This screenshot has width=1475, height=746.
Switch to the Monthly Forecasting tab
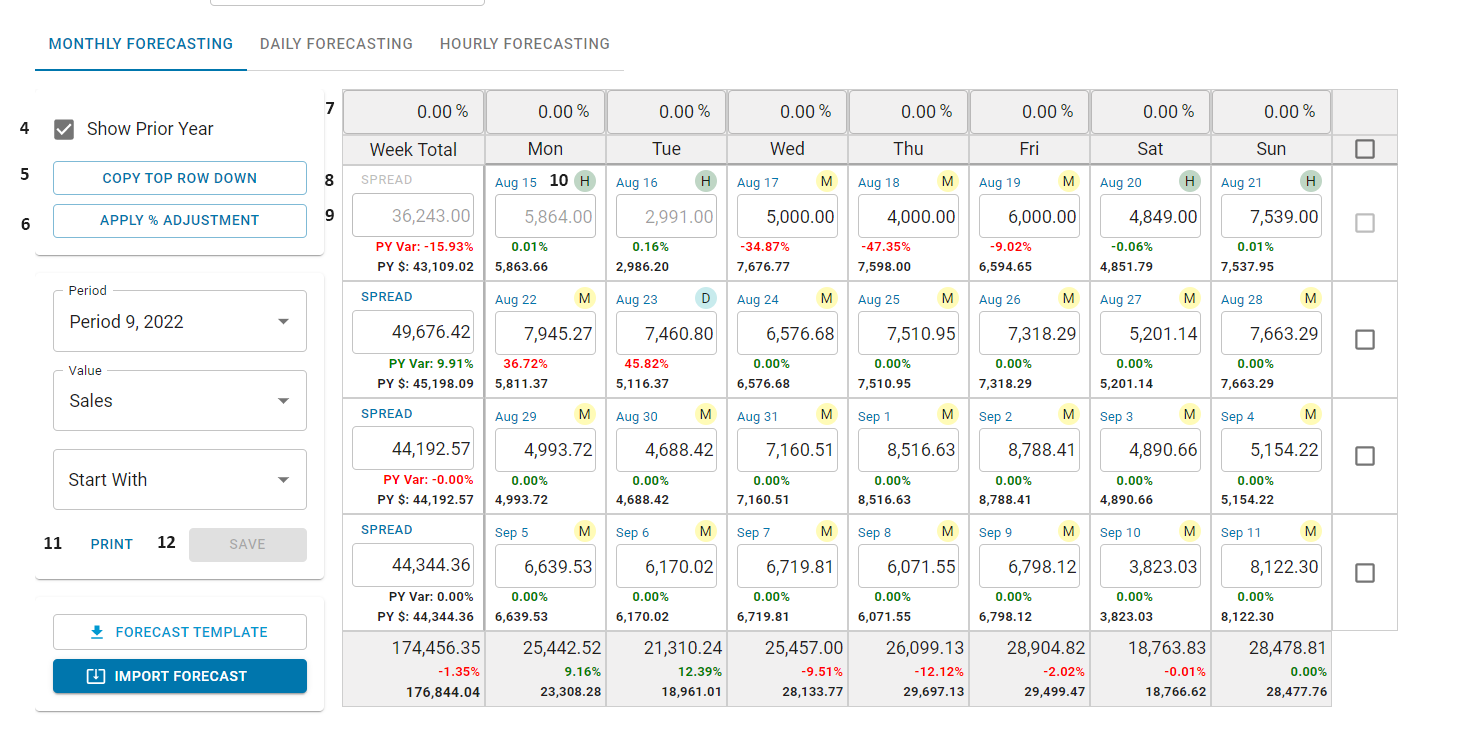tap(141, 44)
